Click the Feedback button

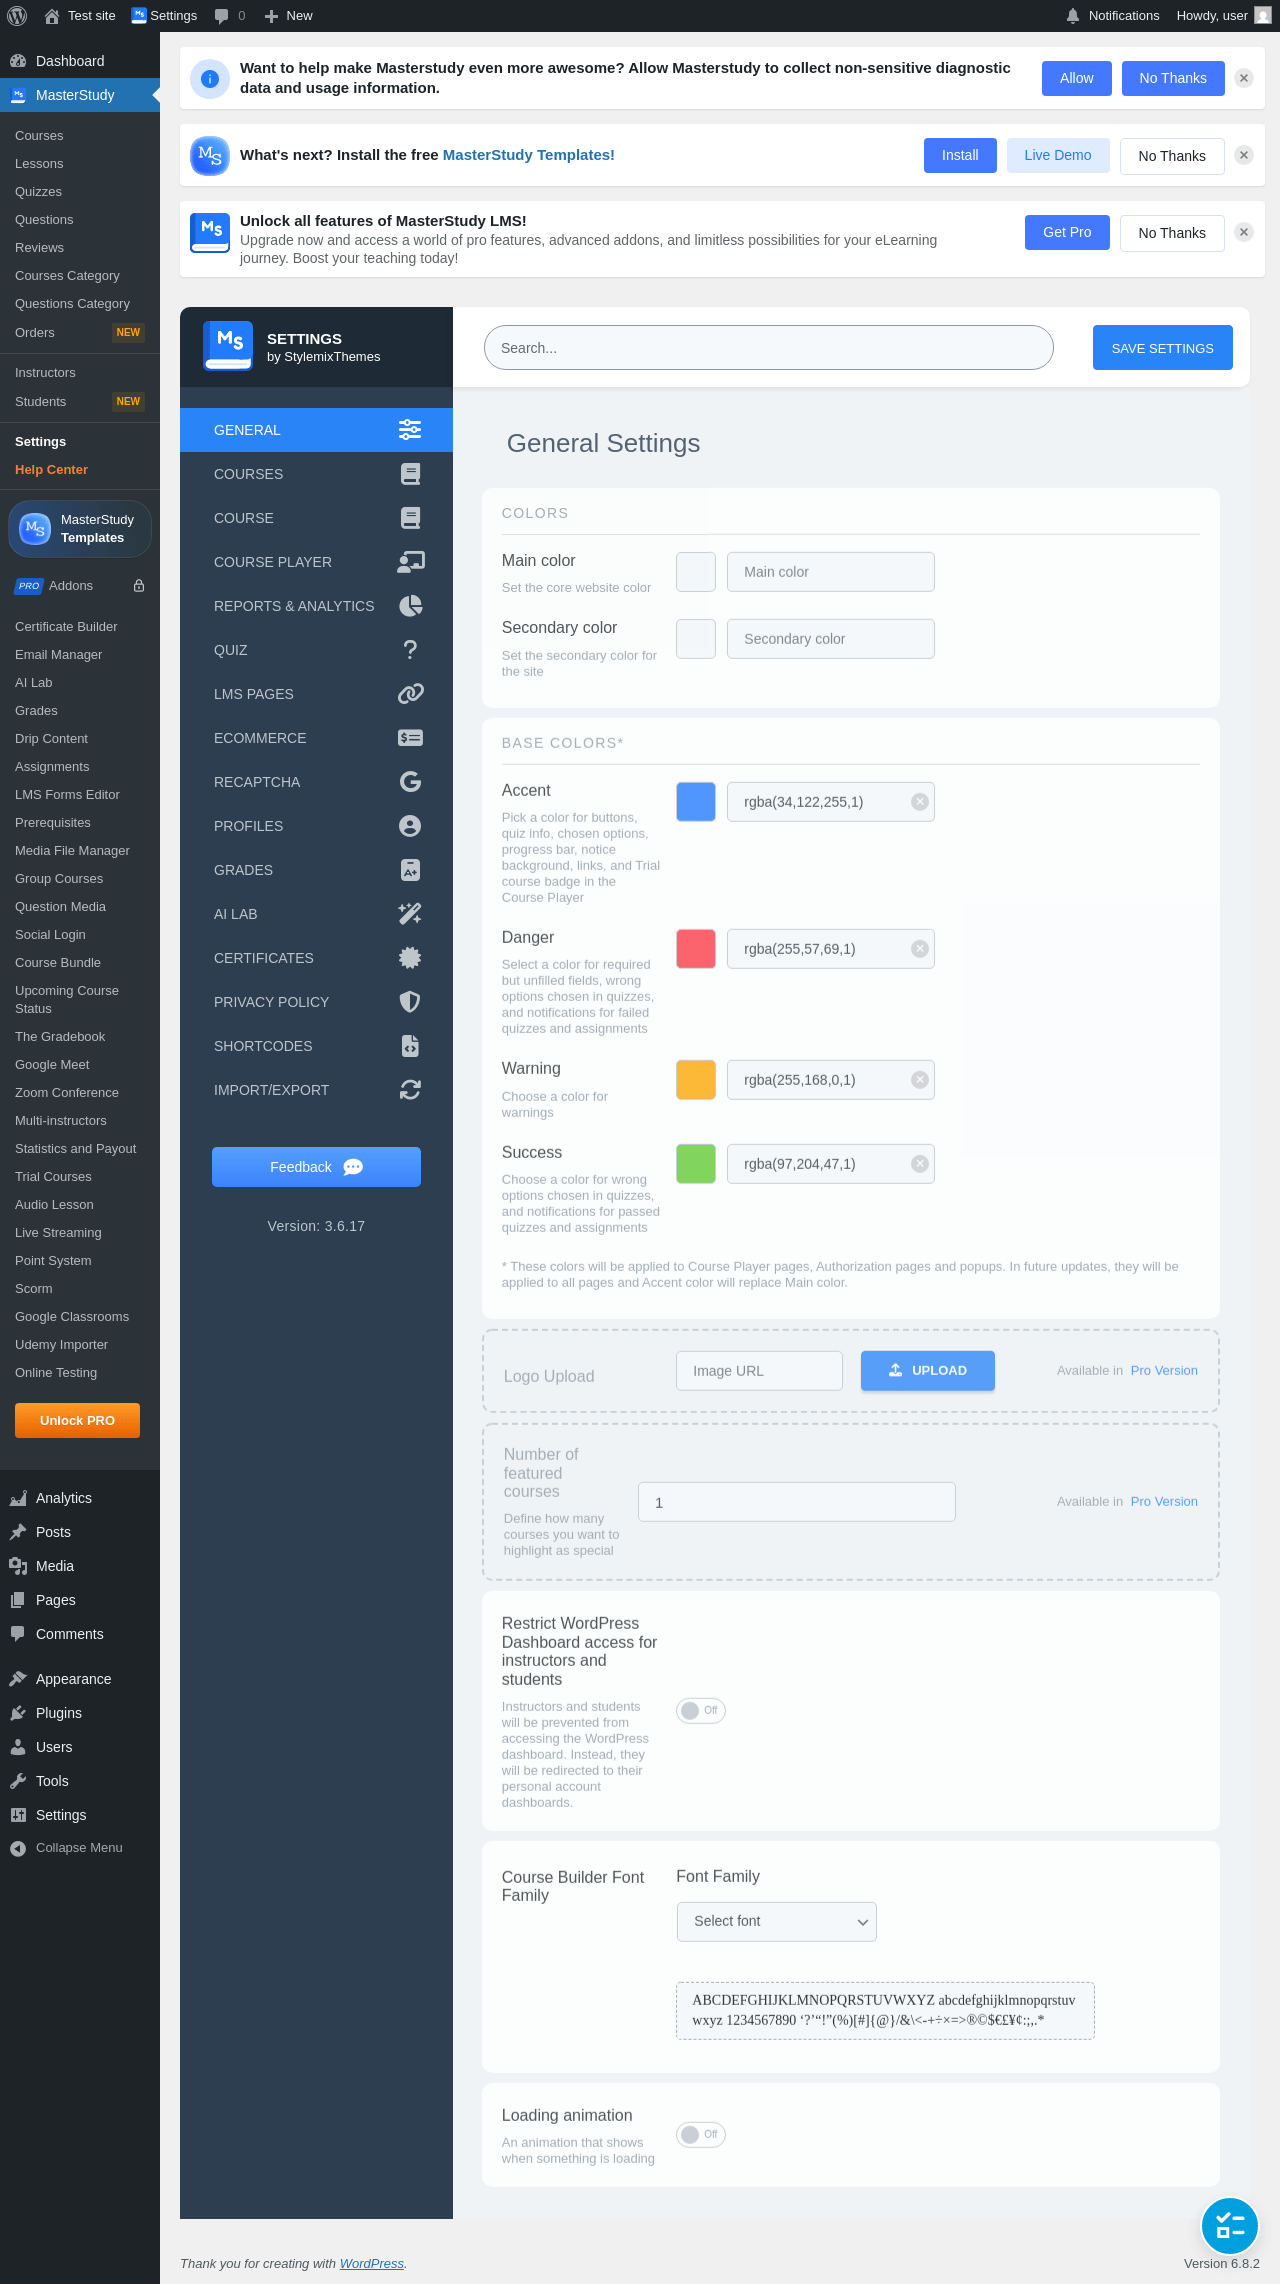click(x=316, y=1167)
